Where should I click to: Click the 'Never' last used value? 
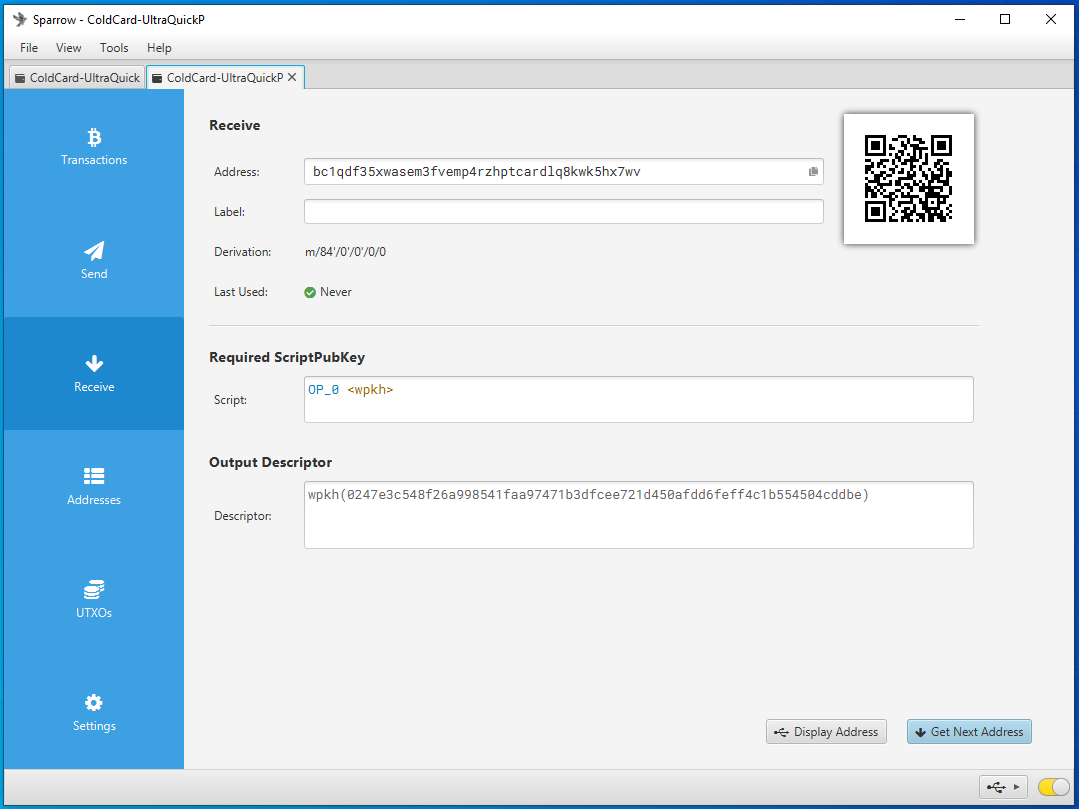(336, 292)
